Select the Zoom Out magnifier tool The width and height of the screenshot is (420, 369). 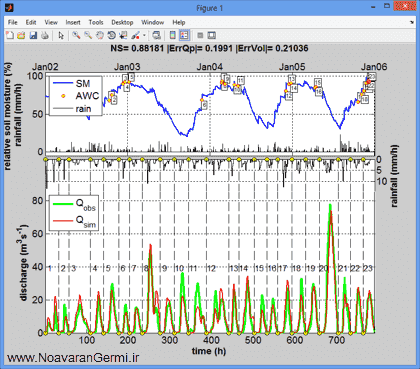pyautogui.click(x=88, y=35)
